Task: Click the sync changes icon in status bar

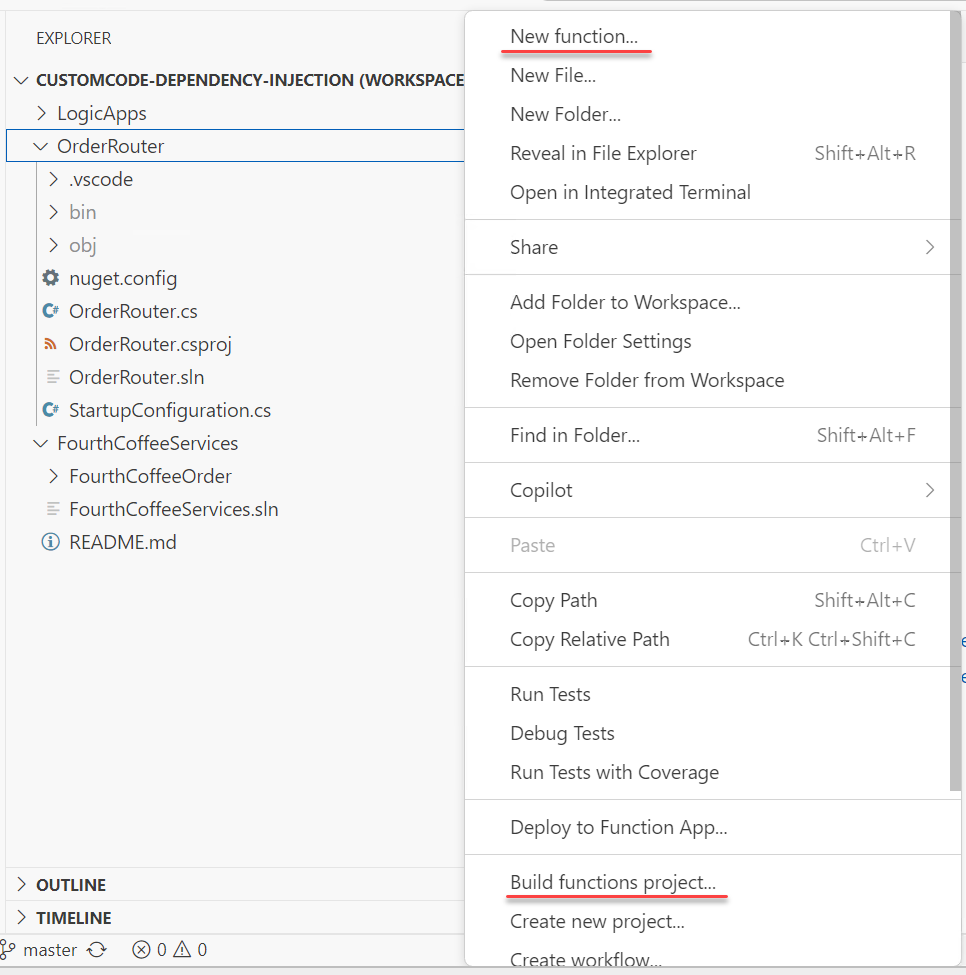Action: (x=97, y=950)
